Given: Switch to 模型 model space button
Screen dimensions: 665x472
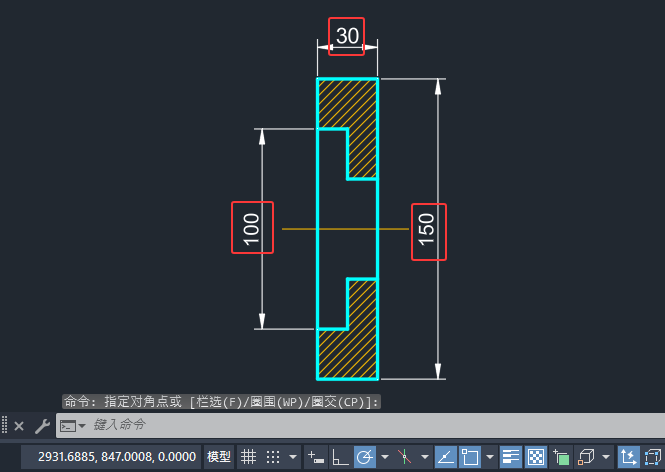Looking at the screenshot, I should coord(218,457).
